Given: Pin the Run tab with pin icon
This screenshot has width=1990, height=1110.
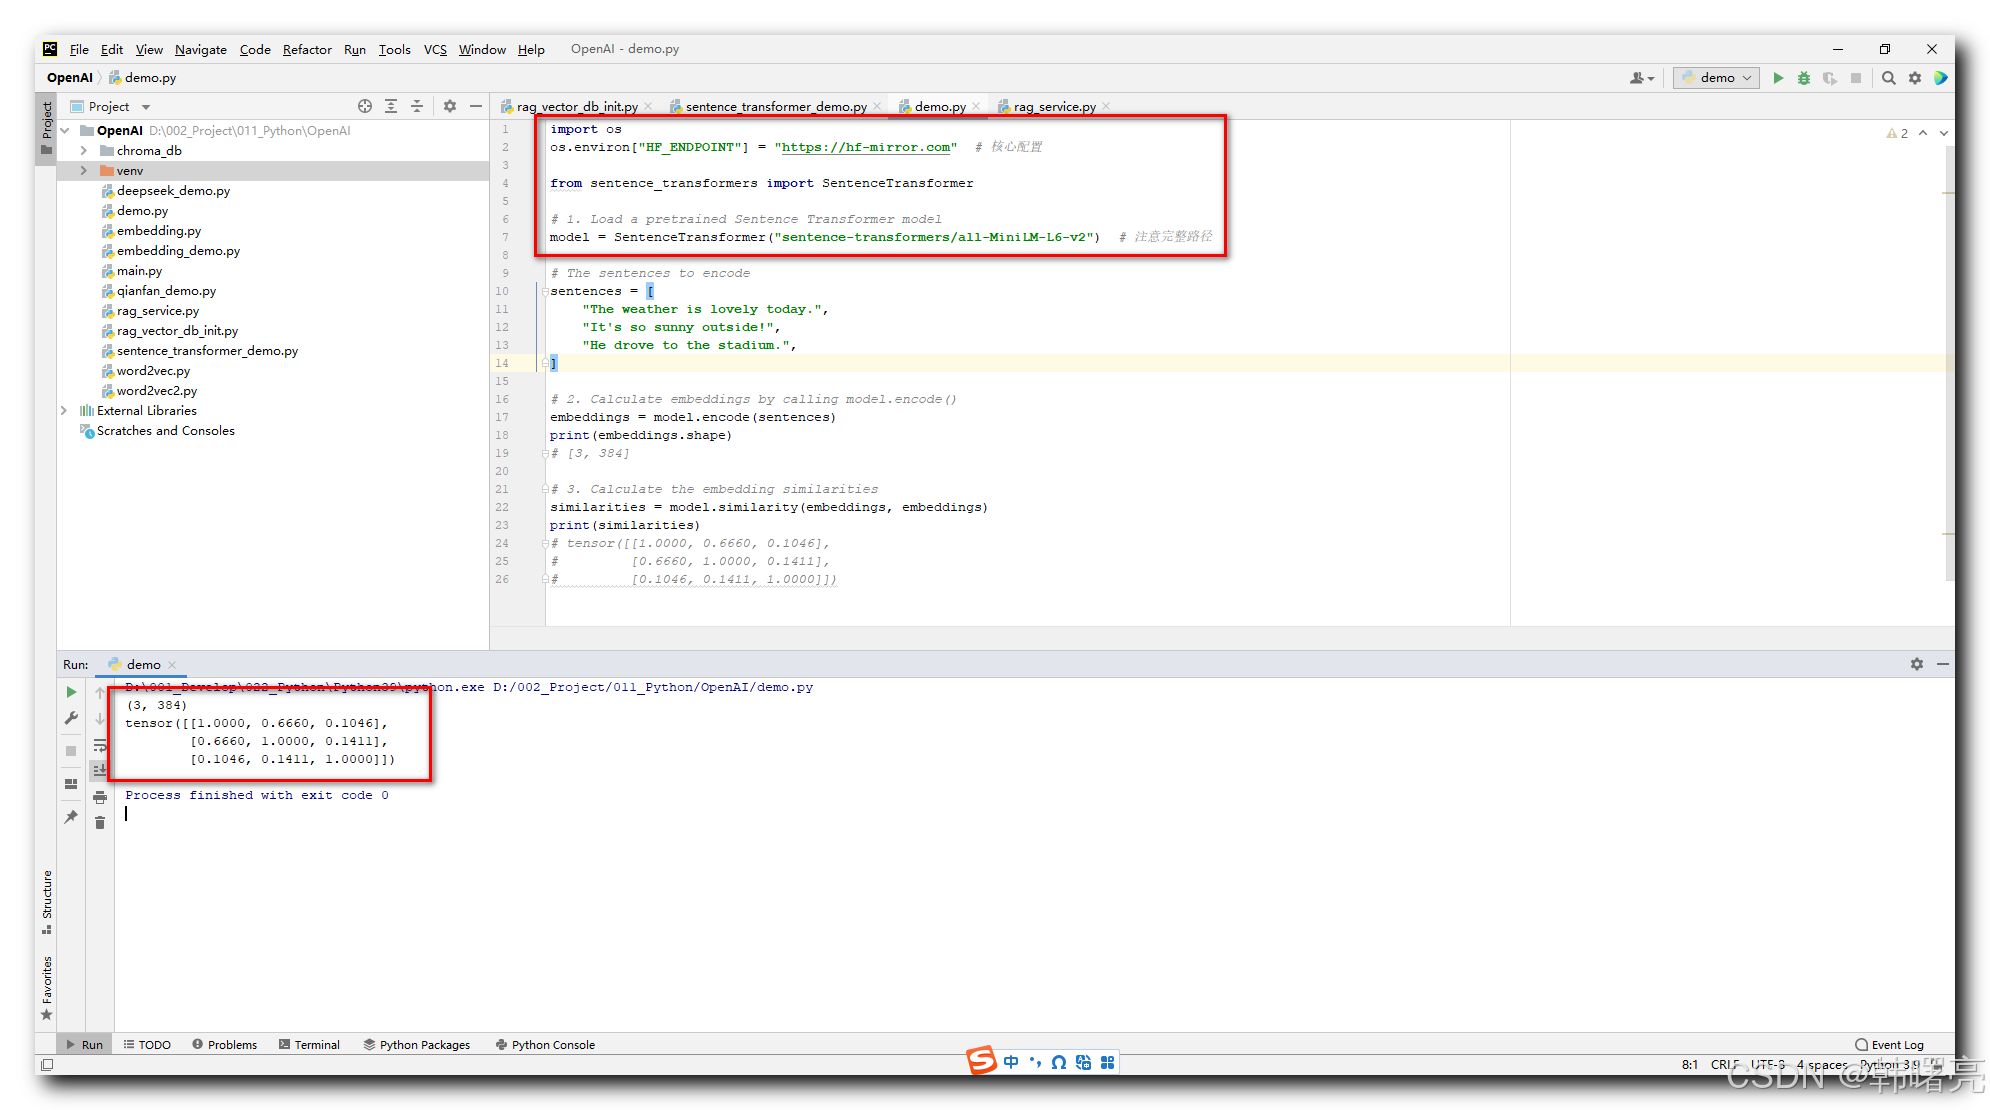Looking at the screenshot, I should (x=71, y=817).
